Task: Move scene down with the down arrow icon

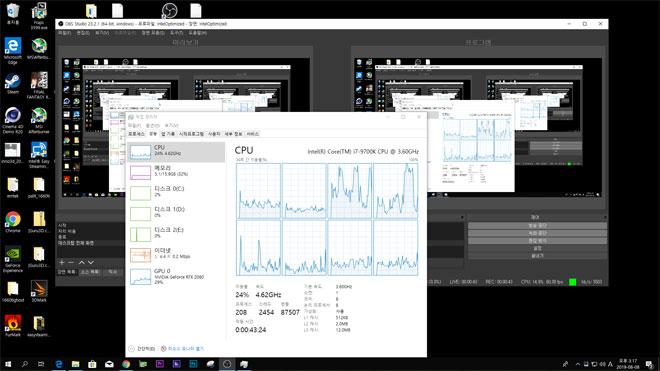Action: click(x=90, y=262)
